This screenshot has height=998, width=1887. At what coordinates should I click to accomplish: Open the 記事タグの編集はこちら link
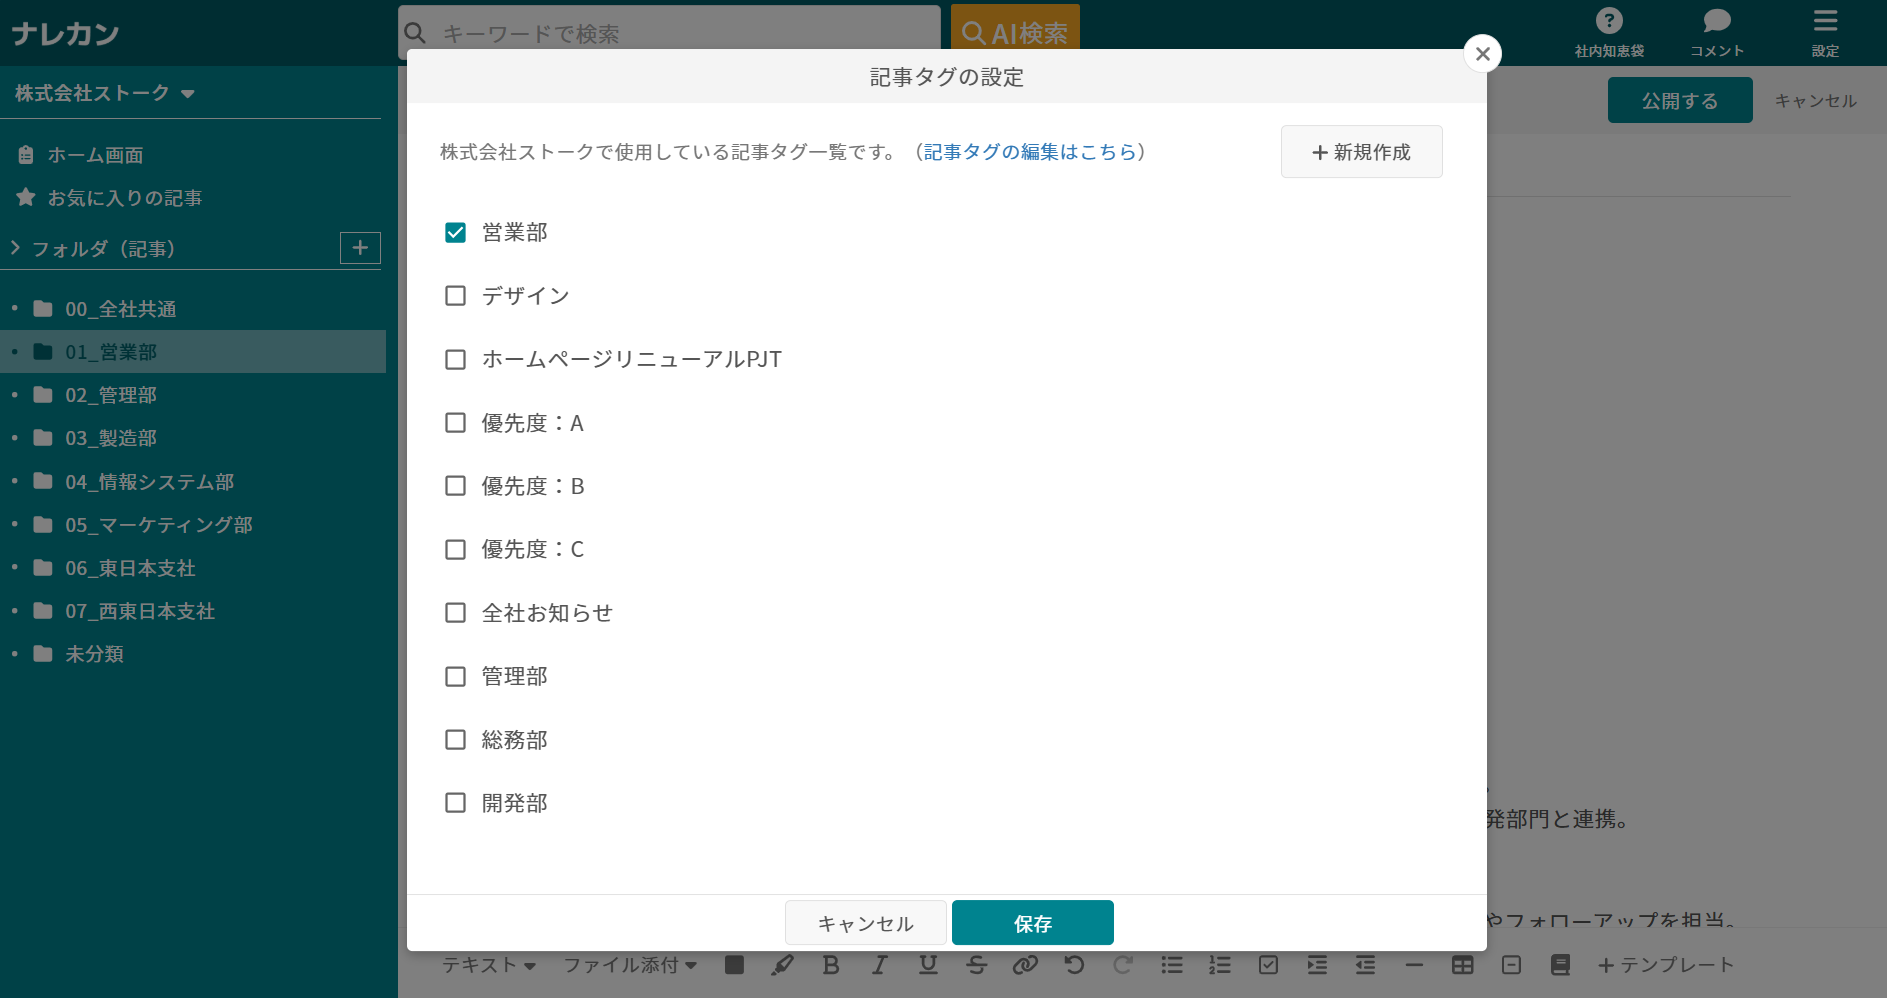click(1033, 152)
